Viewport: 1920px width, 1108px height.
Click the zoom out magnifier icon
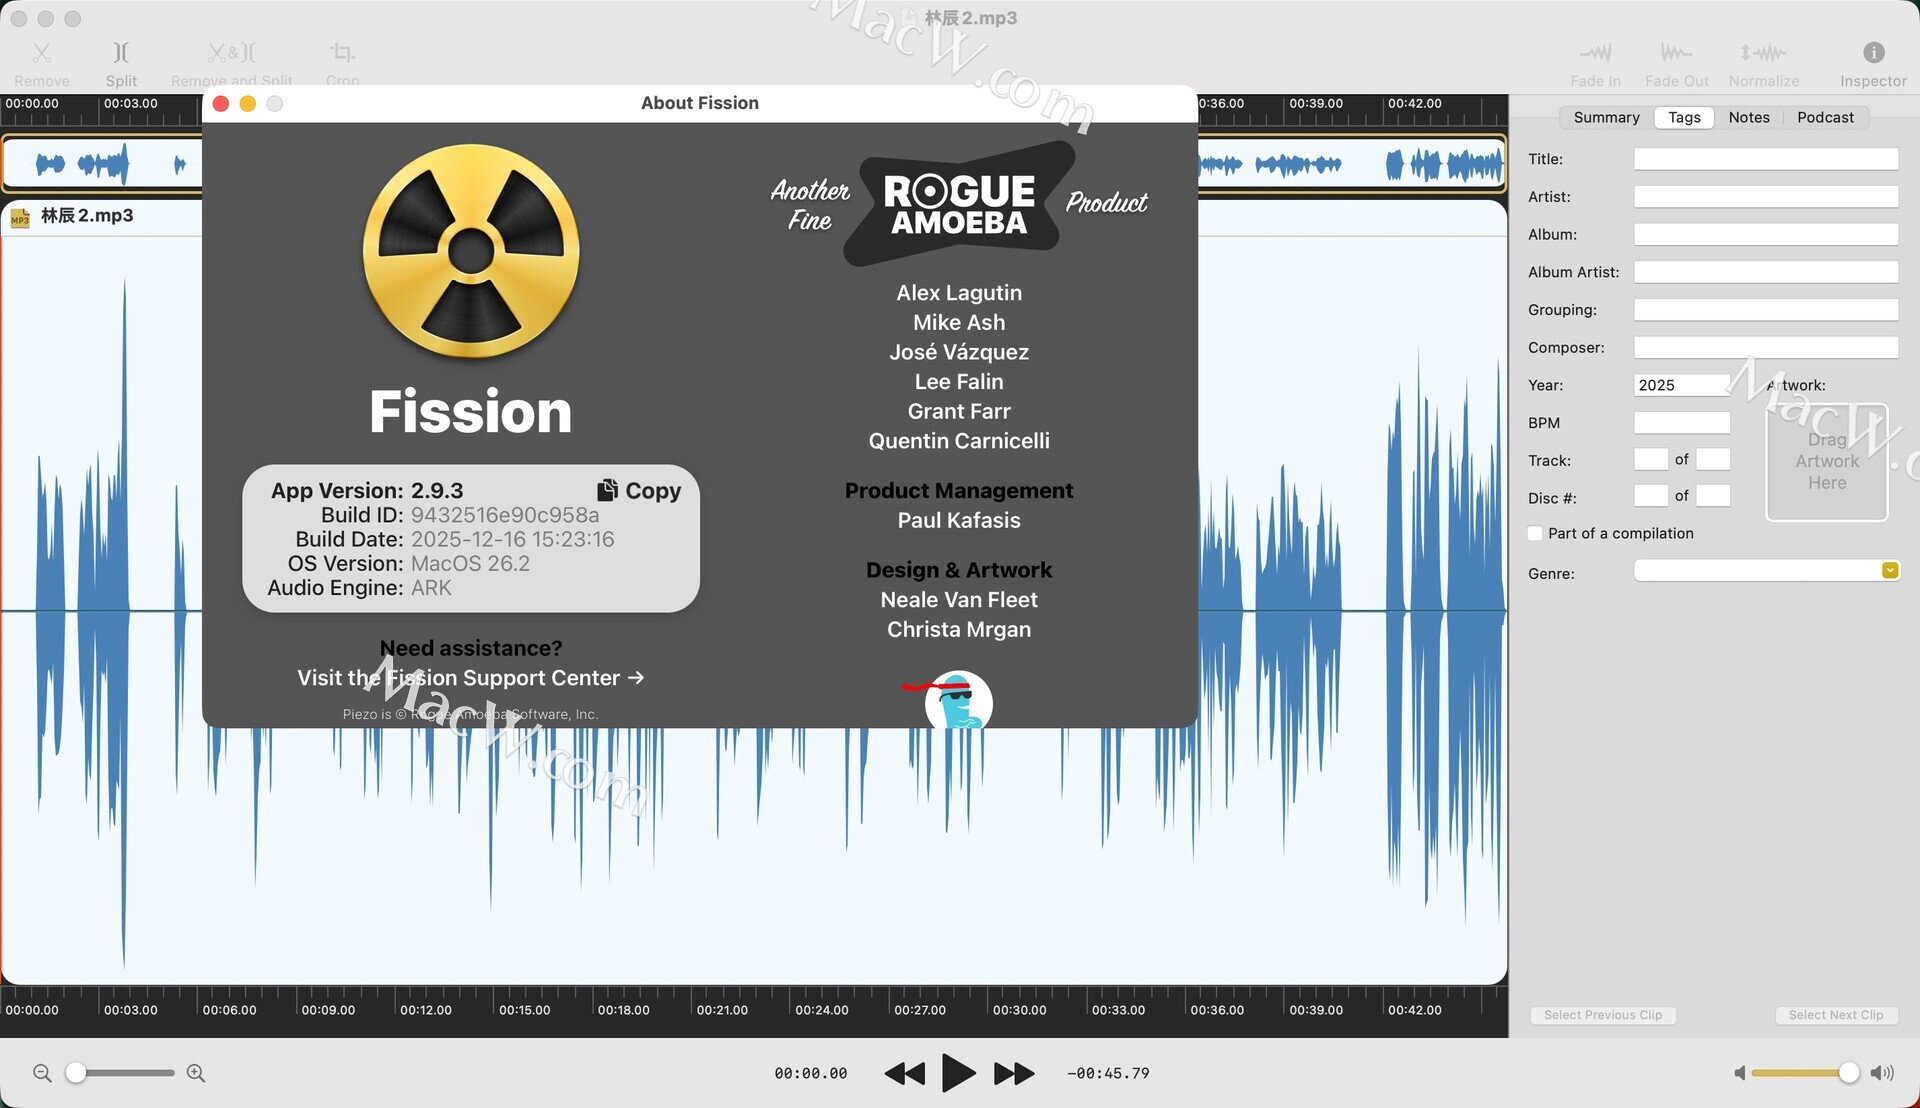(x=42, y=1073)
